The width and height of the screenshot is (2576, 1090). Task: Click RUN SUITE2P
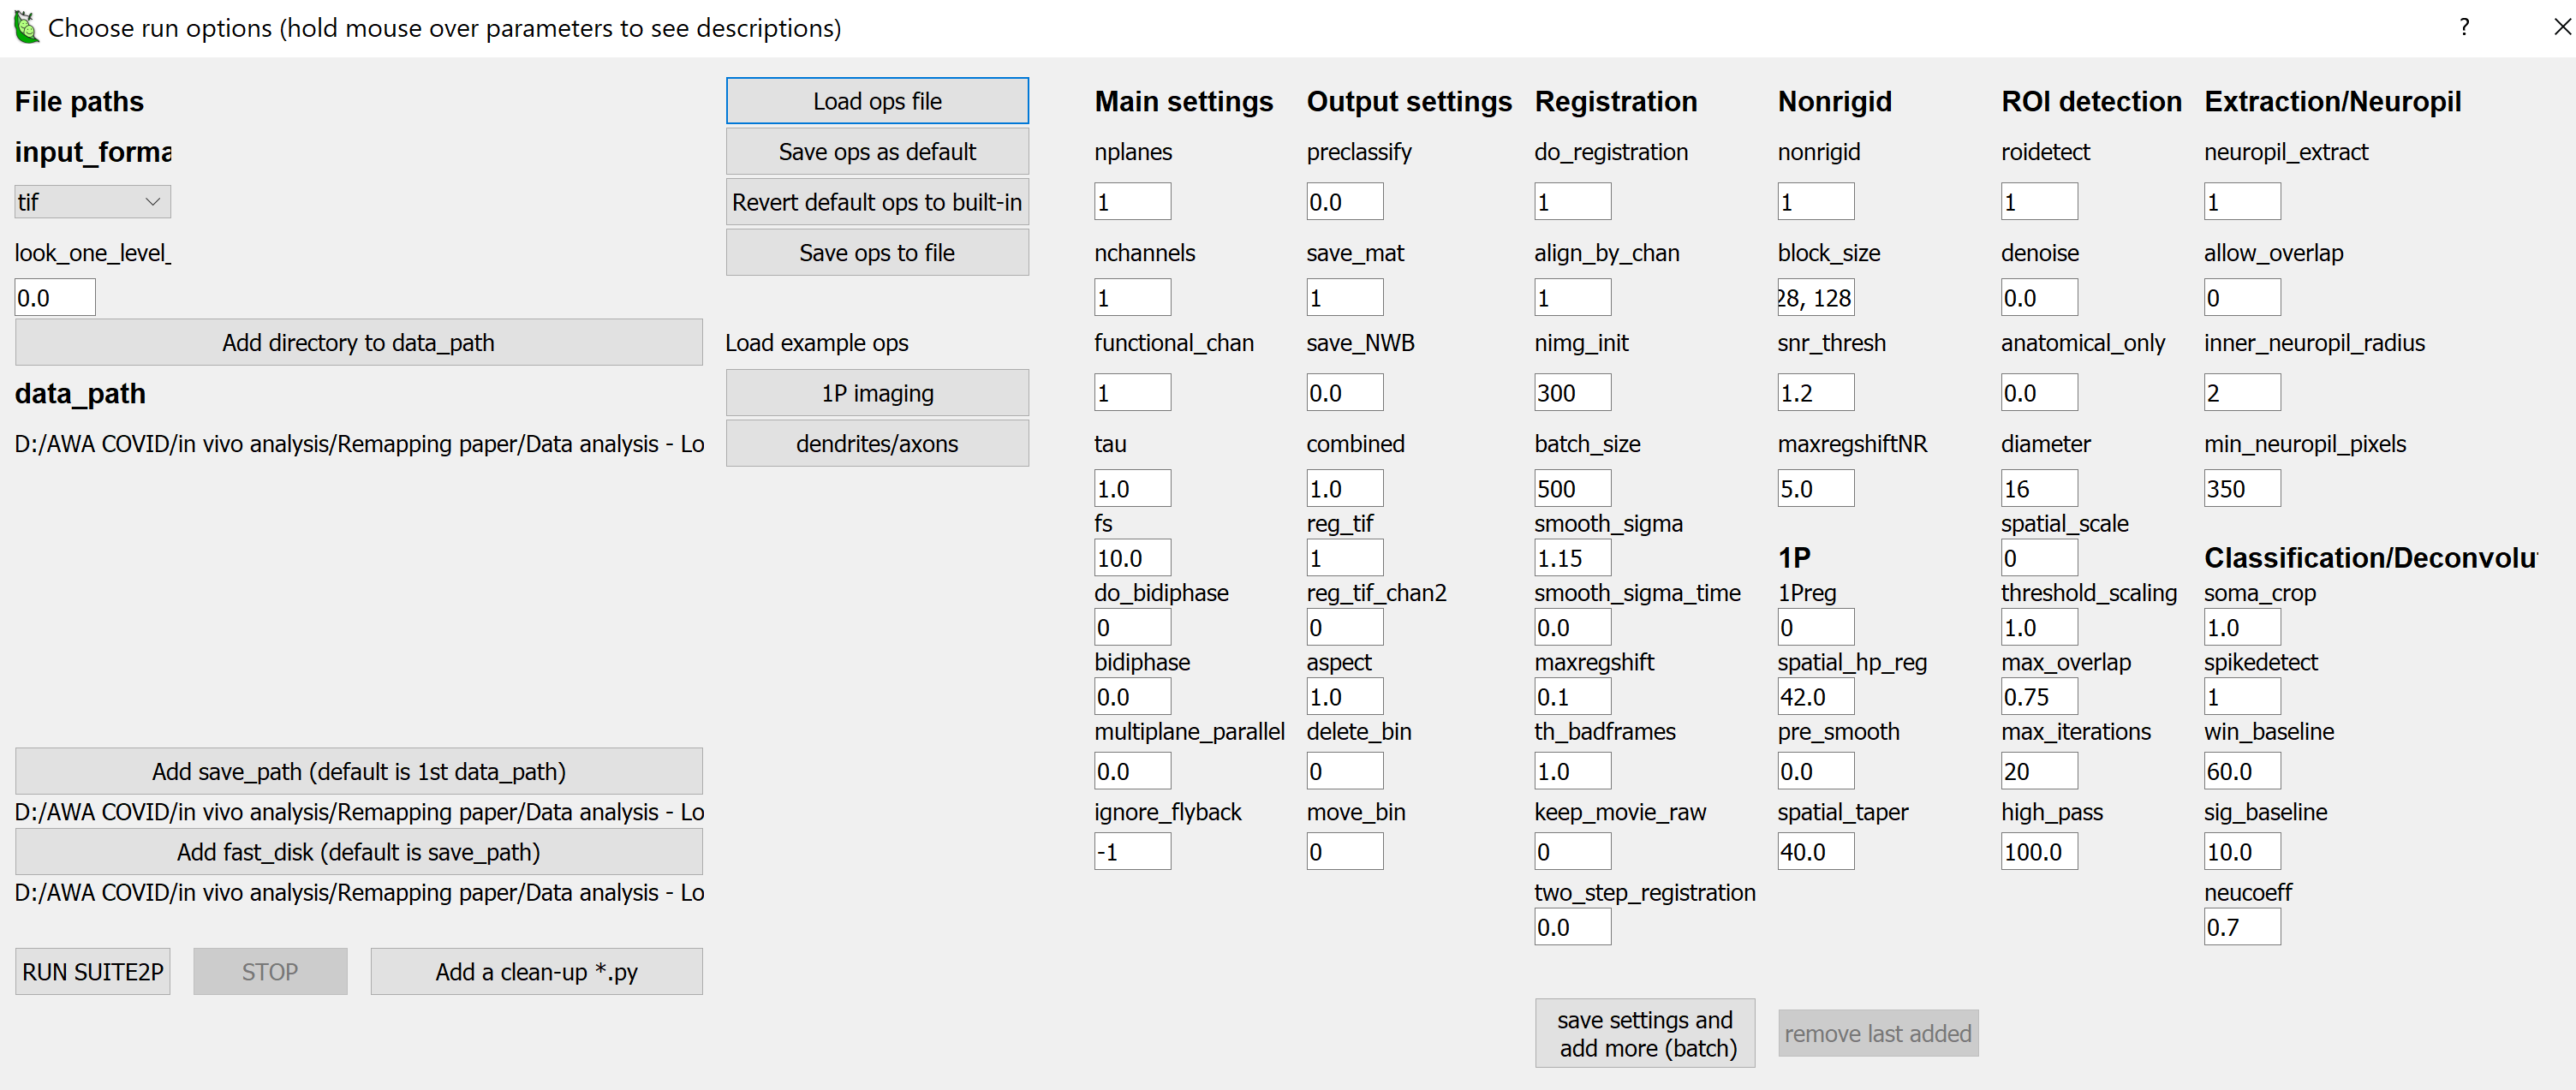[x=92, y=970]
